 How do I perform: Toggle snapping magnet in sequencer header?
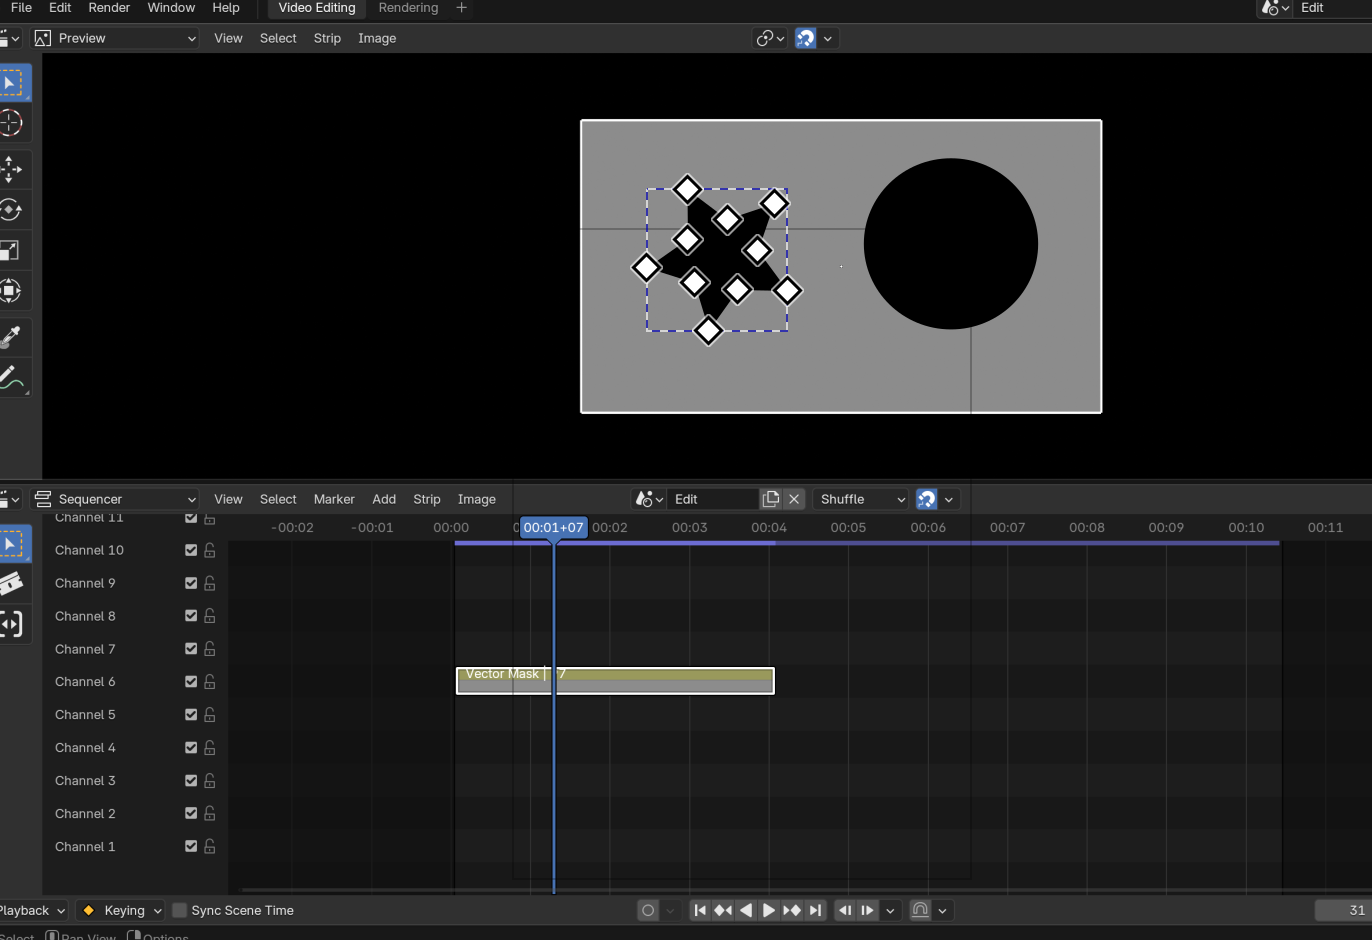click(x=927, y=499)
